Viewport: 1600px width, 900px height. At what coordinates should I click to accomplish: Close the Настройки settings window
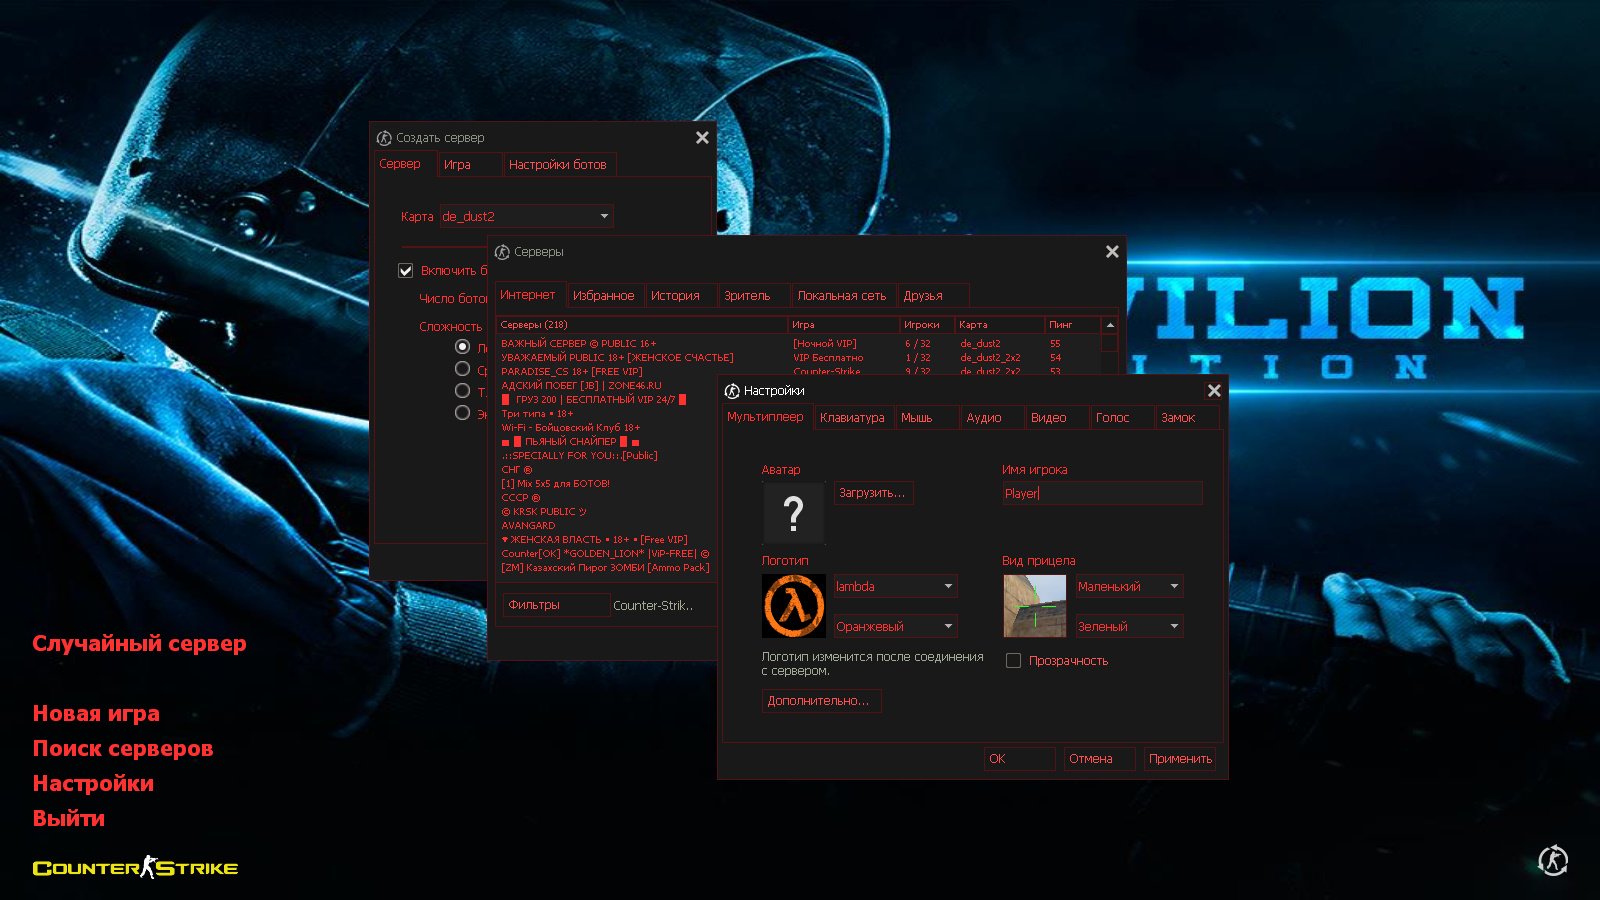1214,391
